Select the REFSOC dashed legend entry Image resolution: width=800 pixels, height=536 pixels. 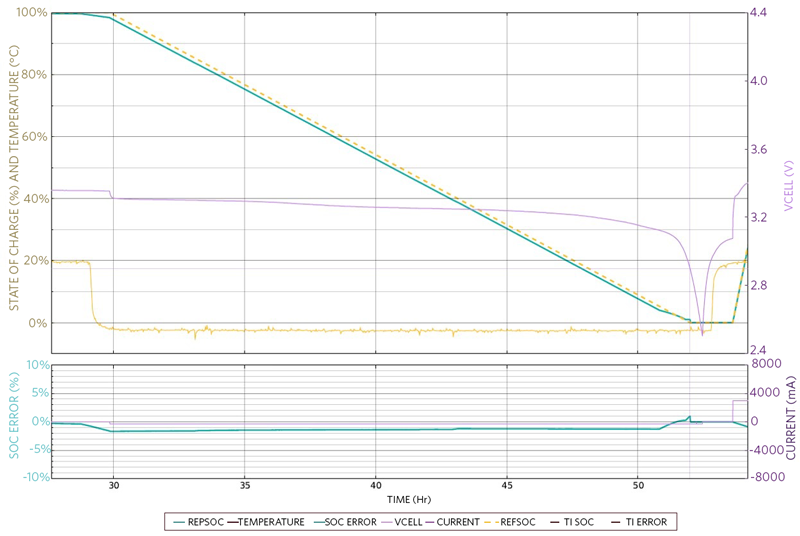511,522
